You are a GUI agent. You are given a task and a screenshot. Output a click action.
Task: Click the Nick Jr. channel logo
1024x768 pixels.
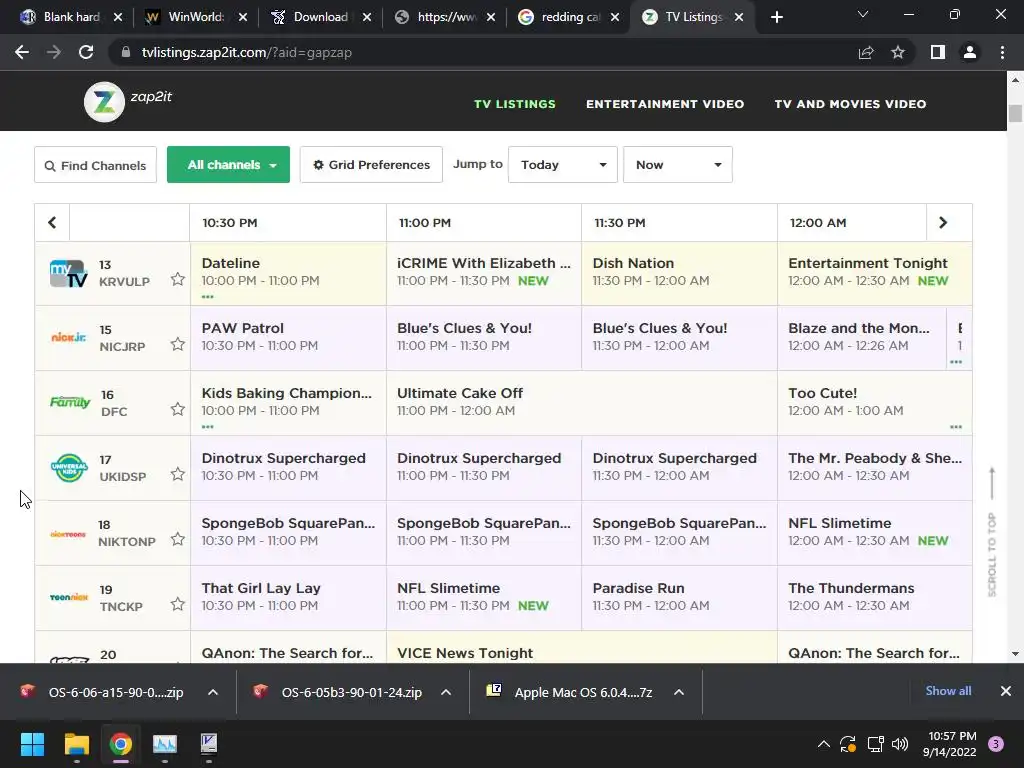69,338
